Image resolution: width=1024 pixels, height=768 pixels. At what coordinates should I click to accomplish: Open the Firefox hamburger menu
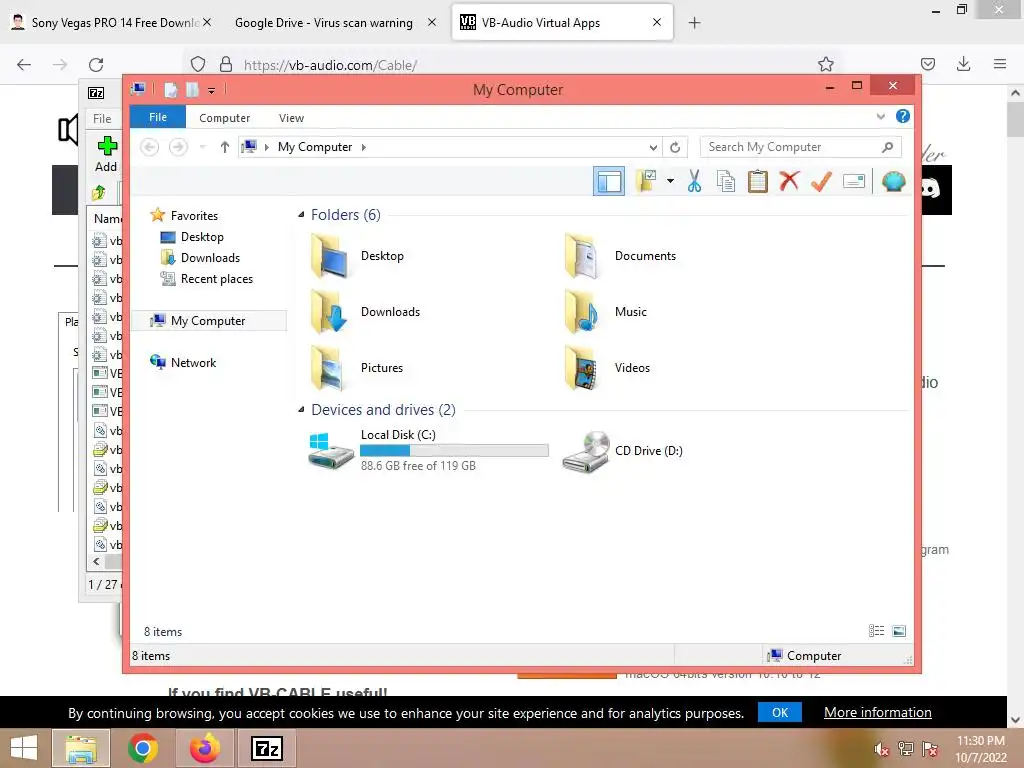coord(1000,64)
